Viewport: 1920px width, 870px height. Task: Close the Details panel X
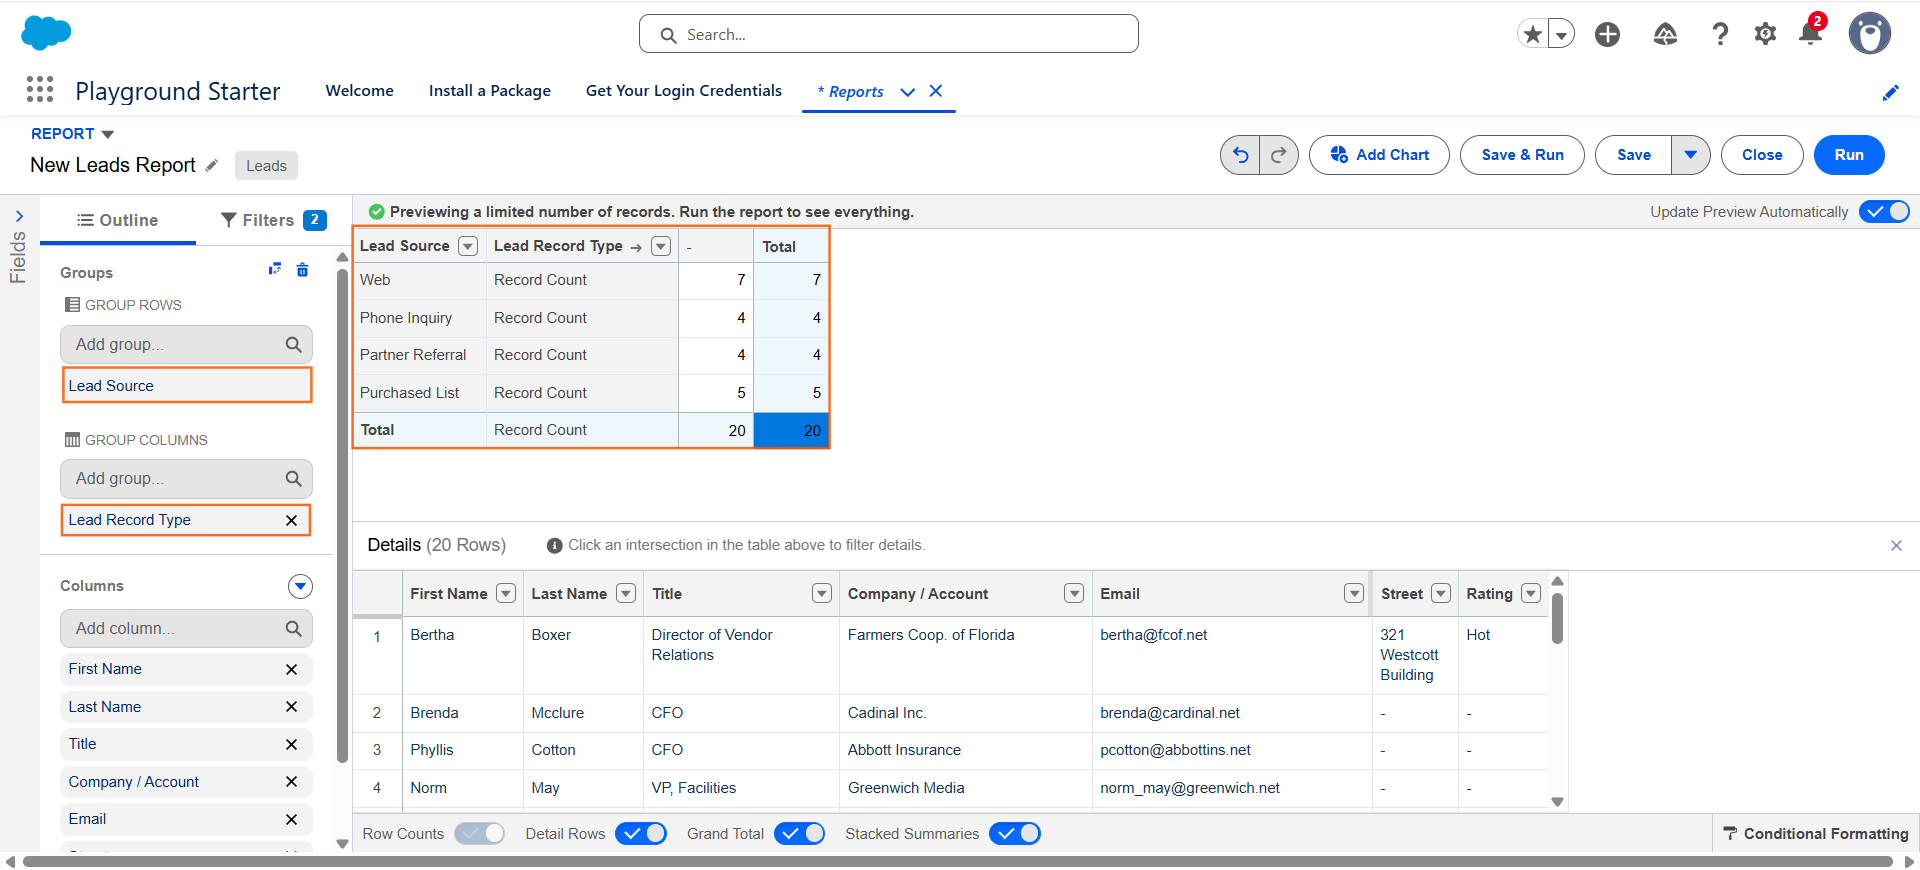pos(1896,545)
